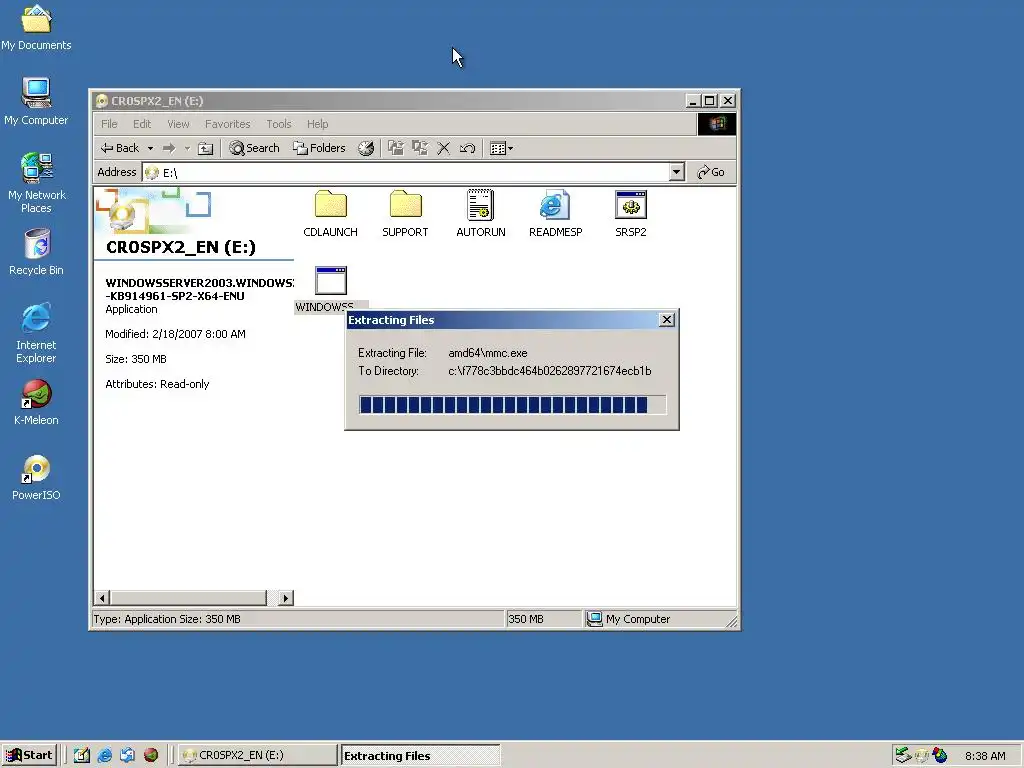Click Extracting Files taskbar button
Viewport: 1024px width, 768px height.
[421, 756]
